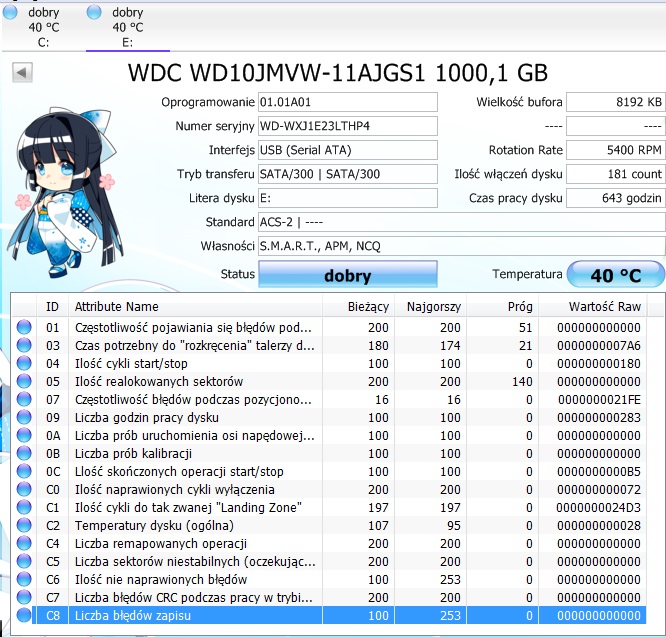Click the Własności field S.M.A.R.T., APM, NCQ

click(x=462, y=246)
